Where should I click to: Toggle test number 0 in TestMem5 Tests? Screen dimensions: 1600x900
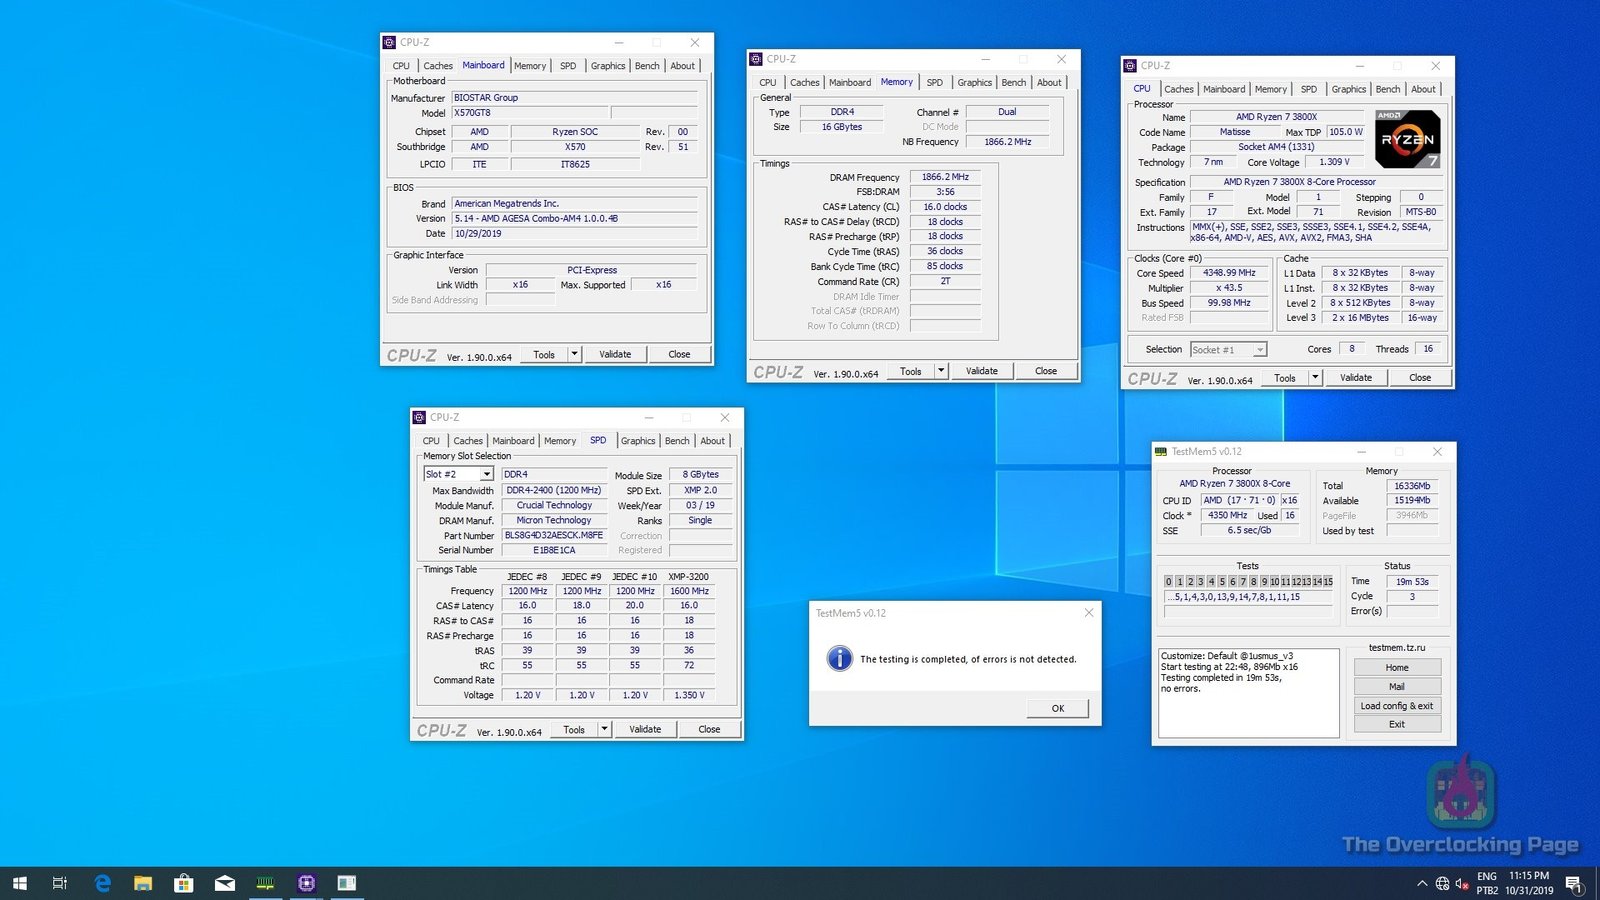click(1168, 581)
